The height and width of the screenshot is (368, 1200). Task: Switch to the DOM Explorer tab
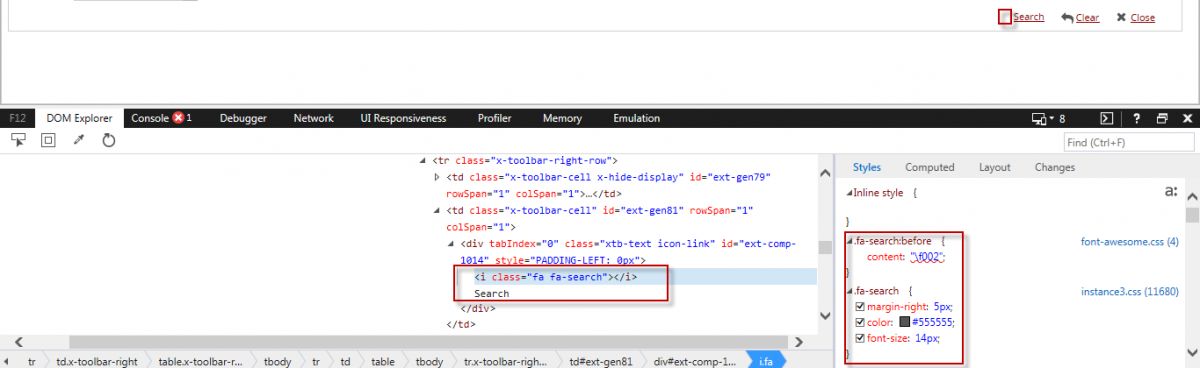click(79, 118)
